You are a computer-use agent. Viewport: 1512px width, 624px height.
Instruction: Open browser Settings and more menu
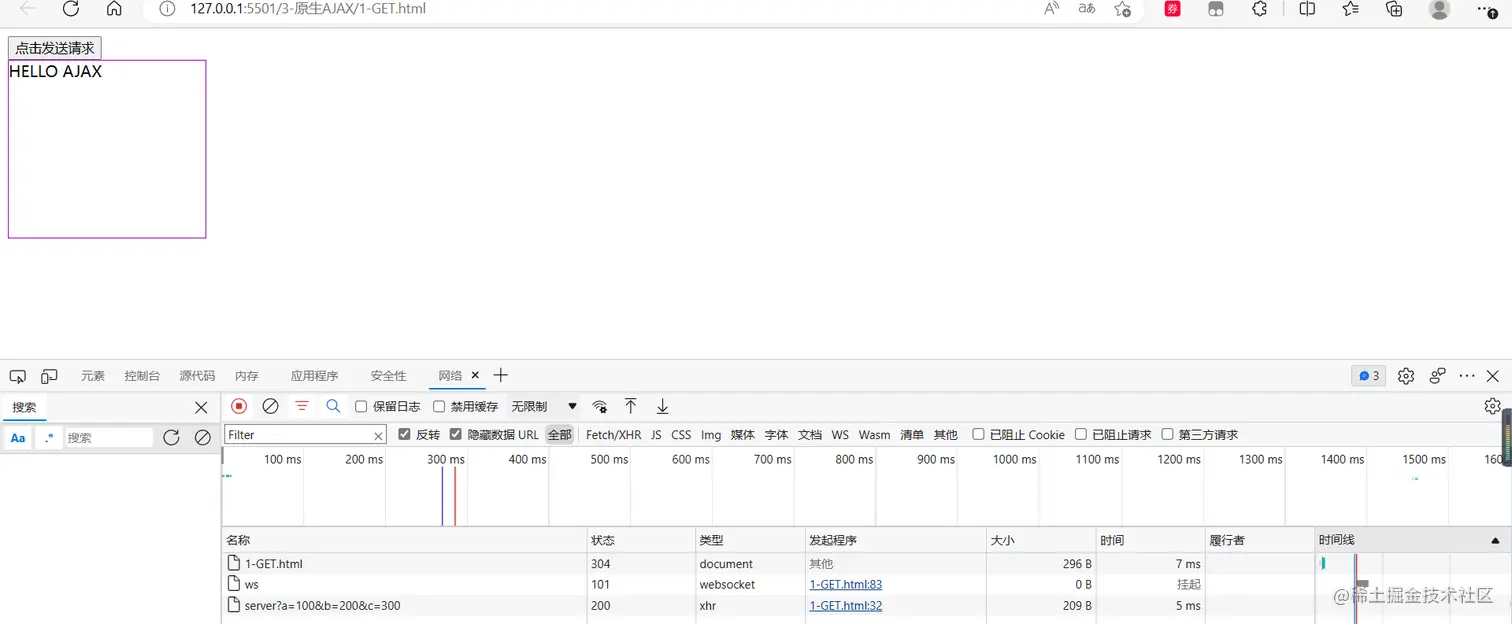pyautogui.click(x=1488, y=9)
